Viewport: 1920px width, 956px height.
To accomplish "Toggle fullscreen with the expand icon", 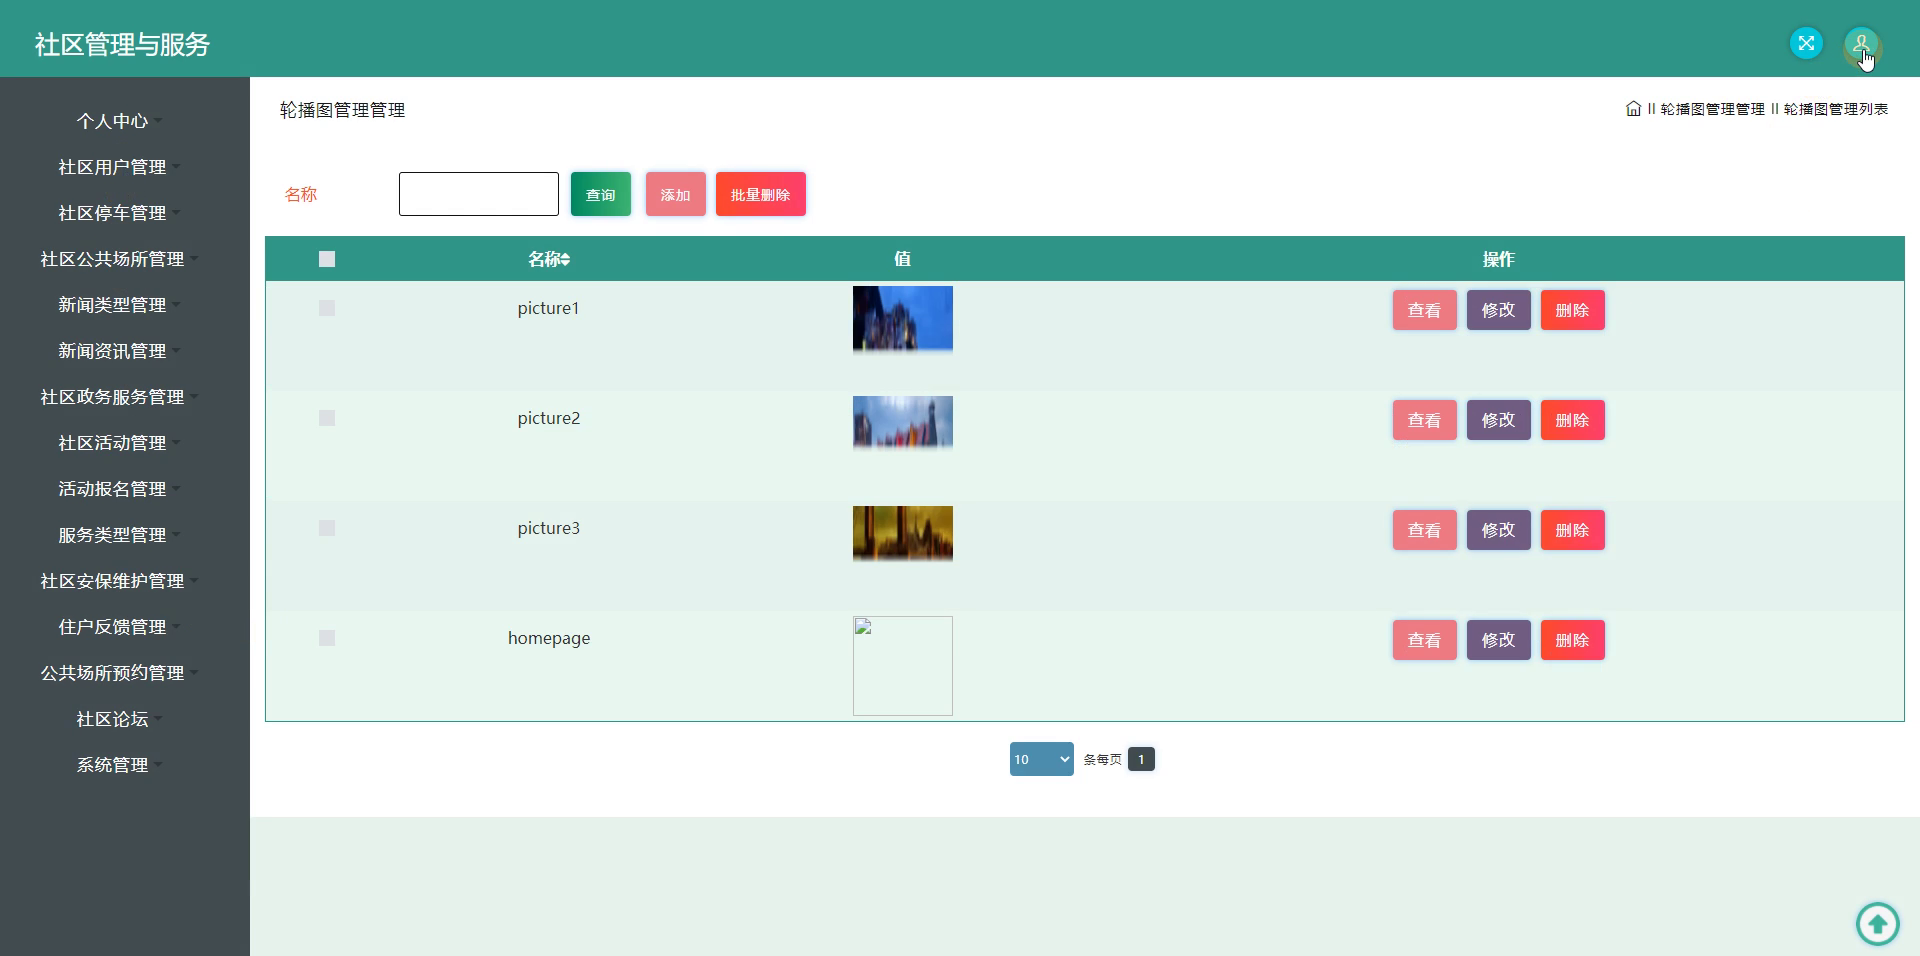I will tap(1806, 43).
